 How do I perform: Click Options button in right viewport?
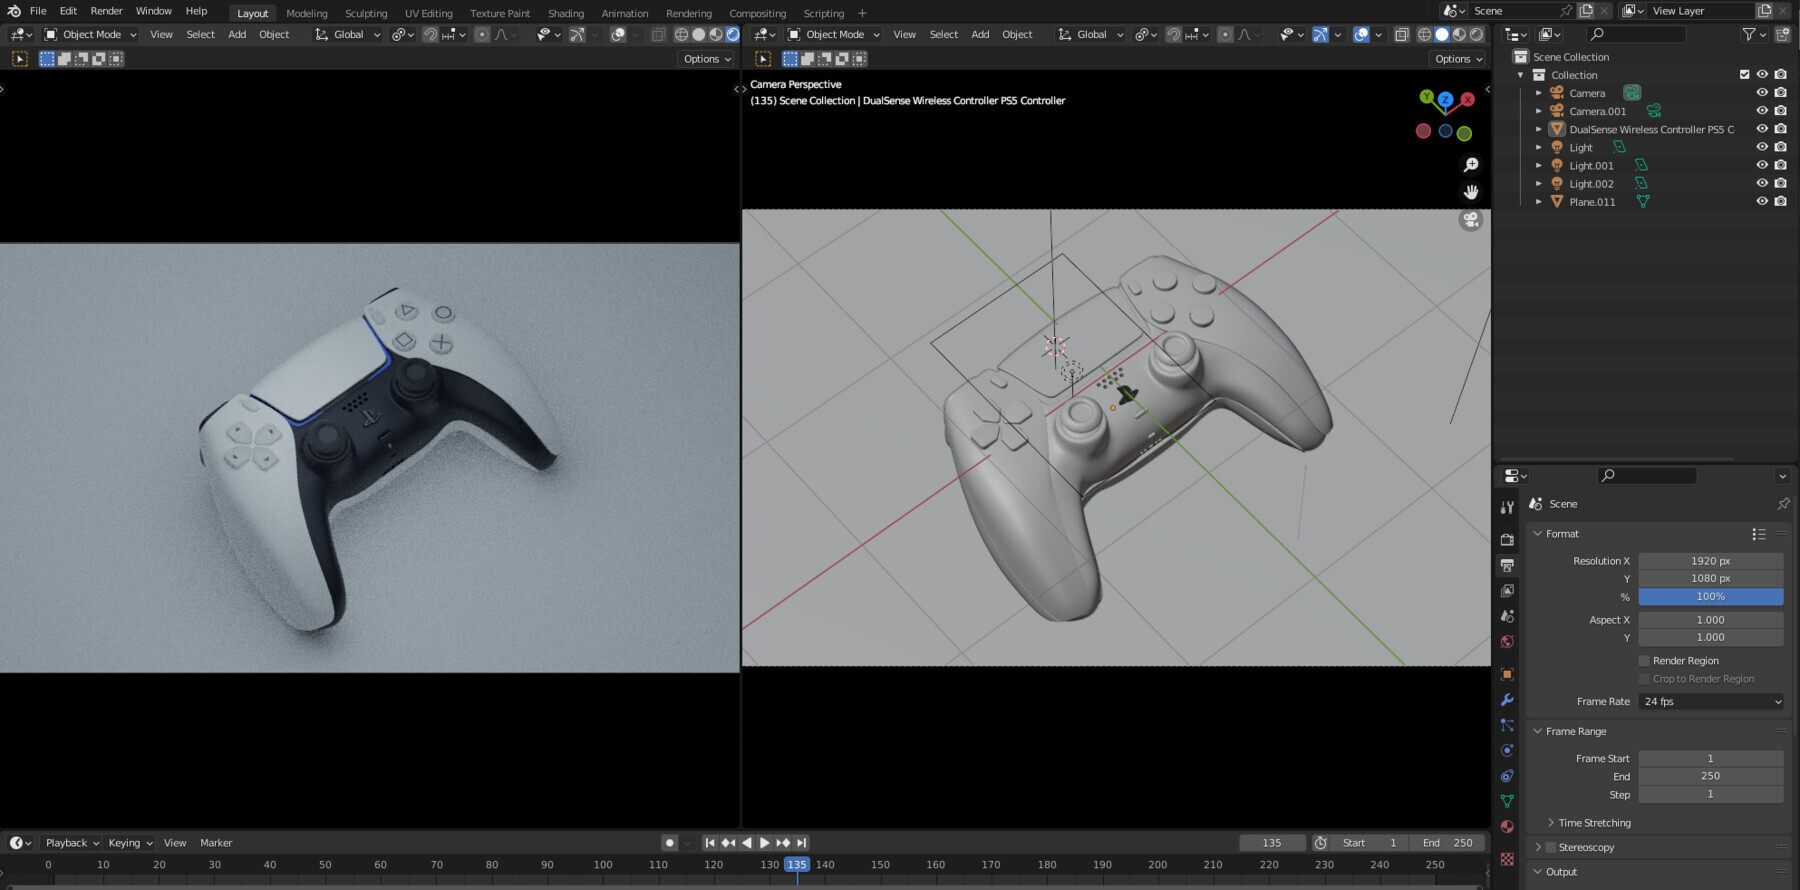coord(1458,59)
